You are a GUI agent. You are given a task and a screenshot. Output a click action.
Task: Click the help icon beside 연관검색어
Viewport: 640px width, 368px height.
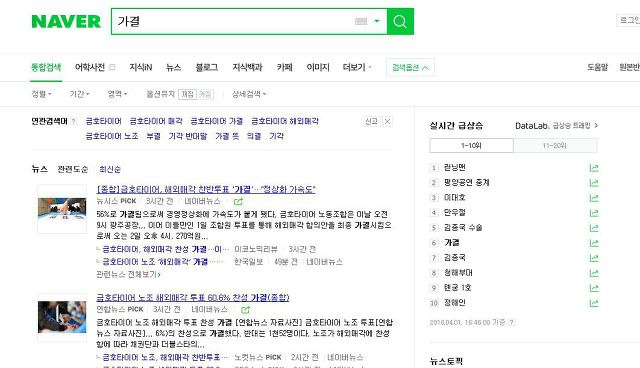[x=74, y=121]
